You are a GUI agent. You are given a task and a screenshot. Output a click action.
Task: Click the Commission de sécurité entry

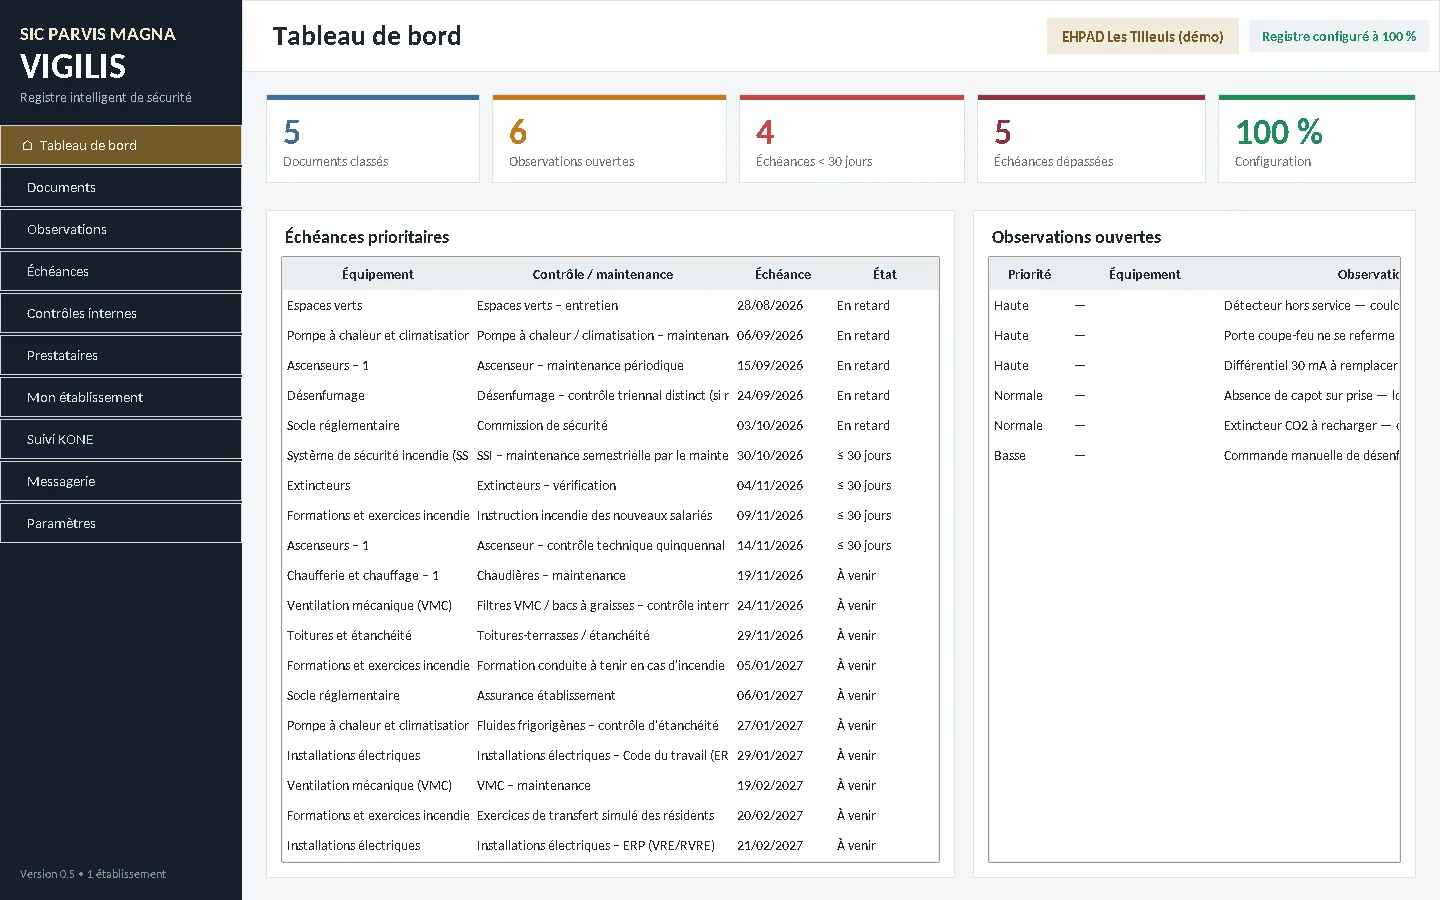542,425
